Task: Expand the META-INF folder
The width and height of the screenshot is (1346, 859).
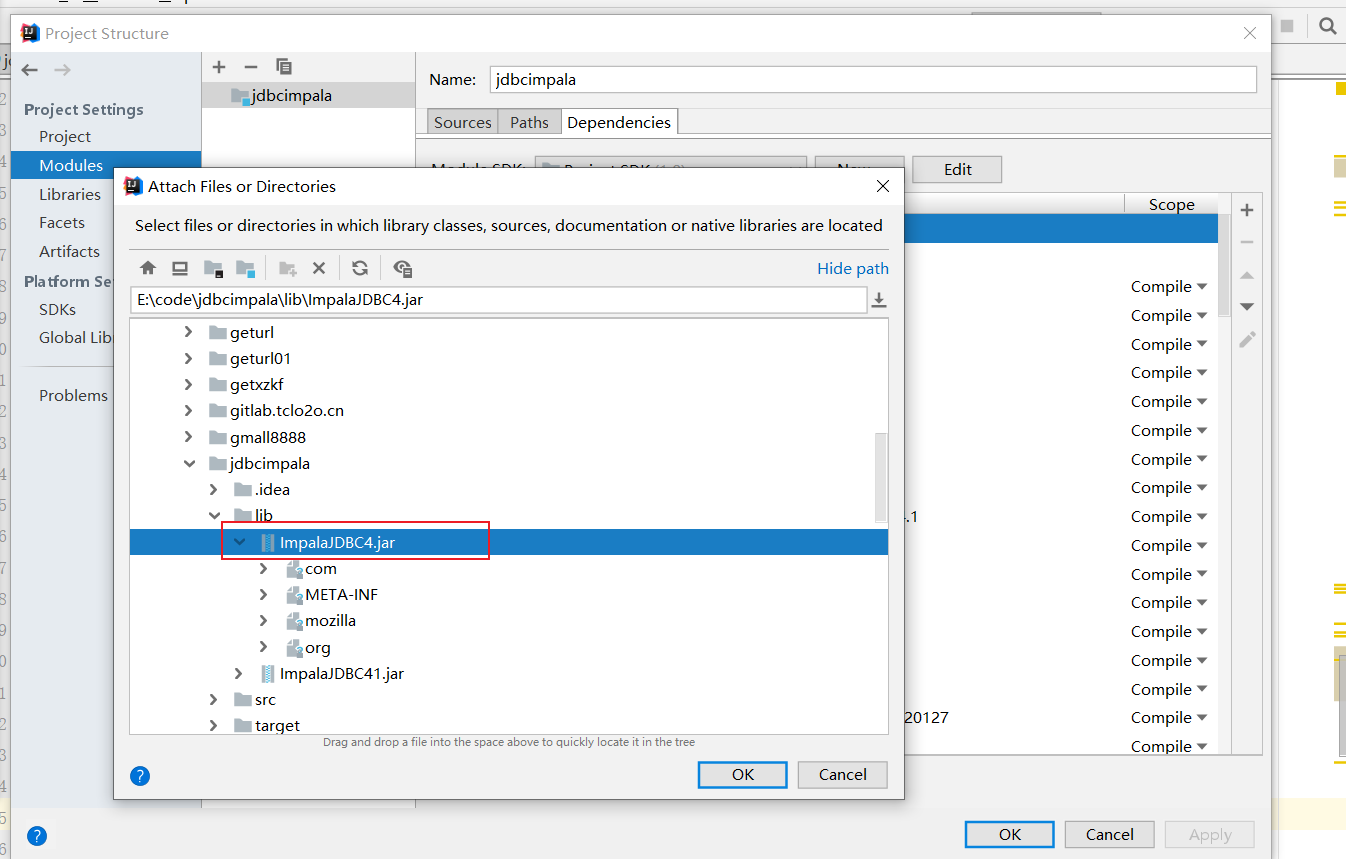Action: (x=264, y=594)
